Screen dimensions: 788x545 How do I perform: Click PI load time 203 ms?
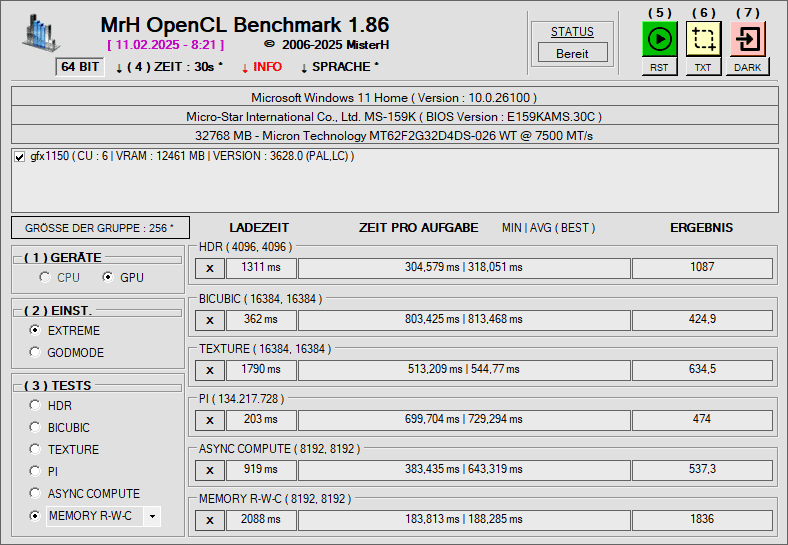pyautogui.click(x=261, y=420)
